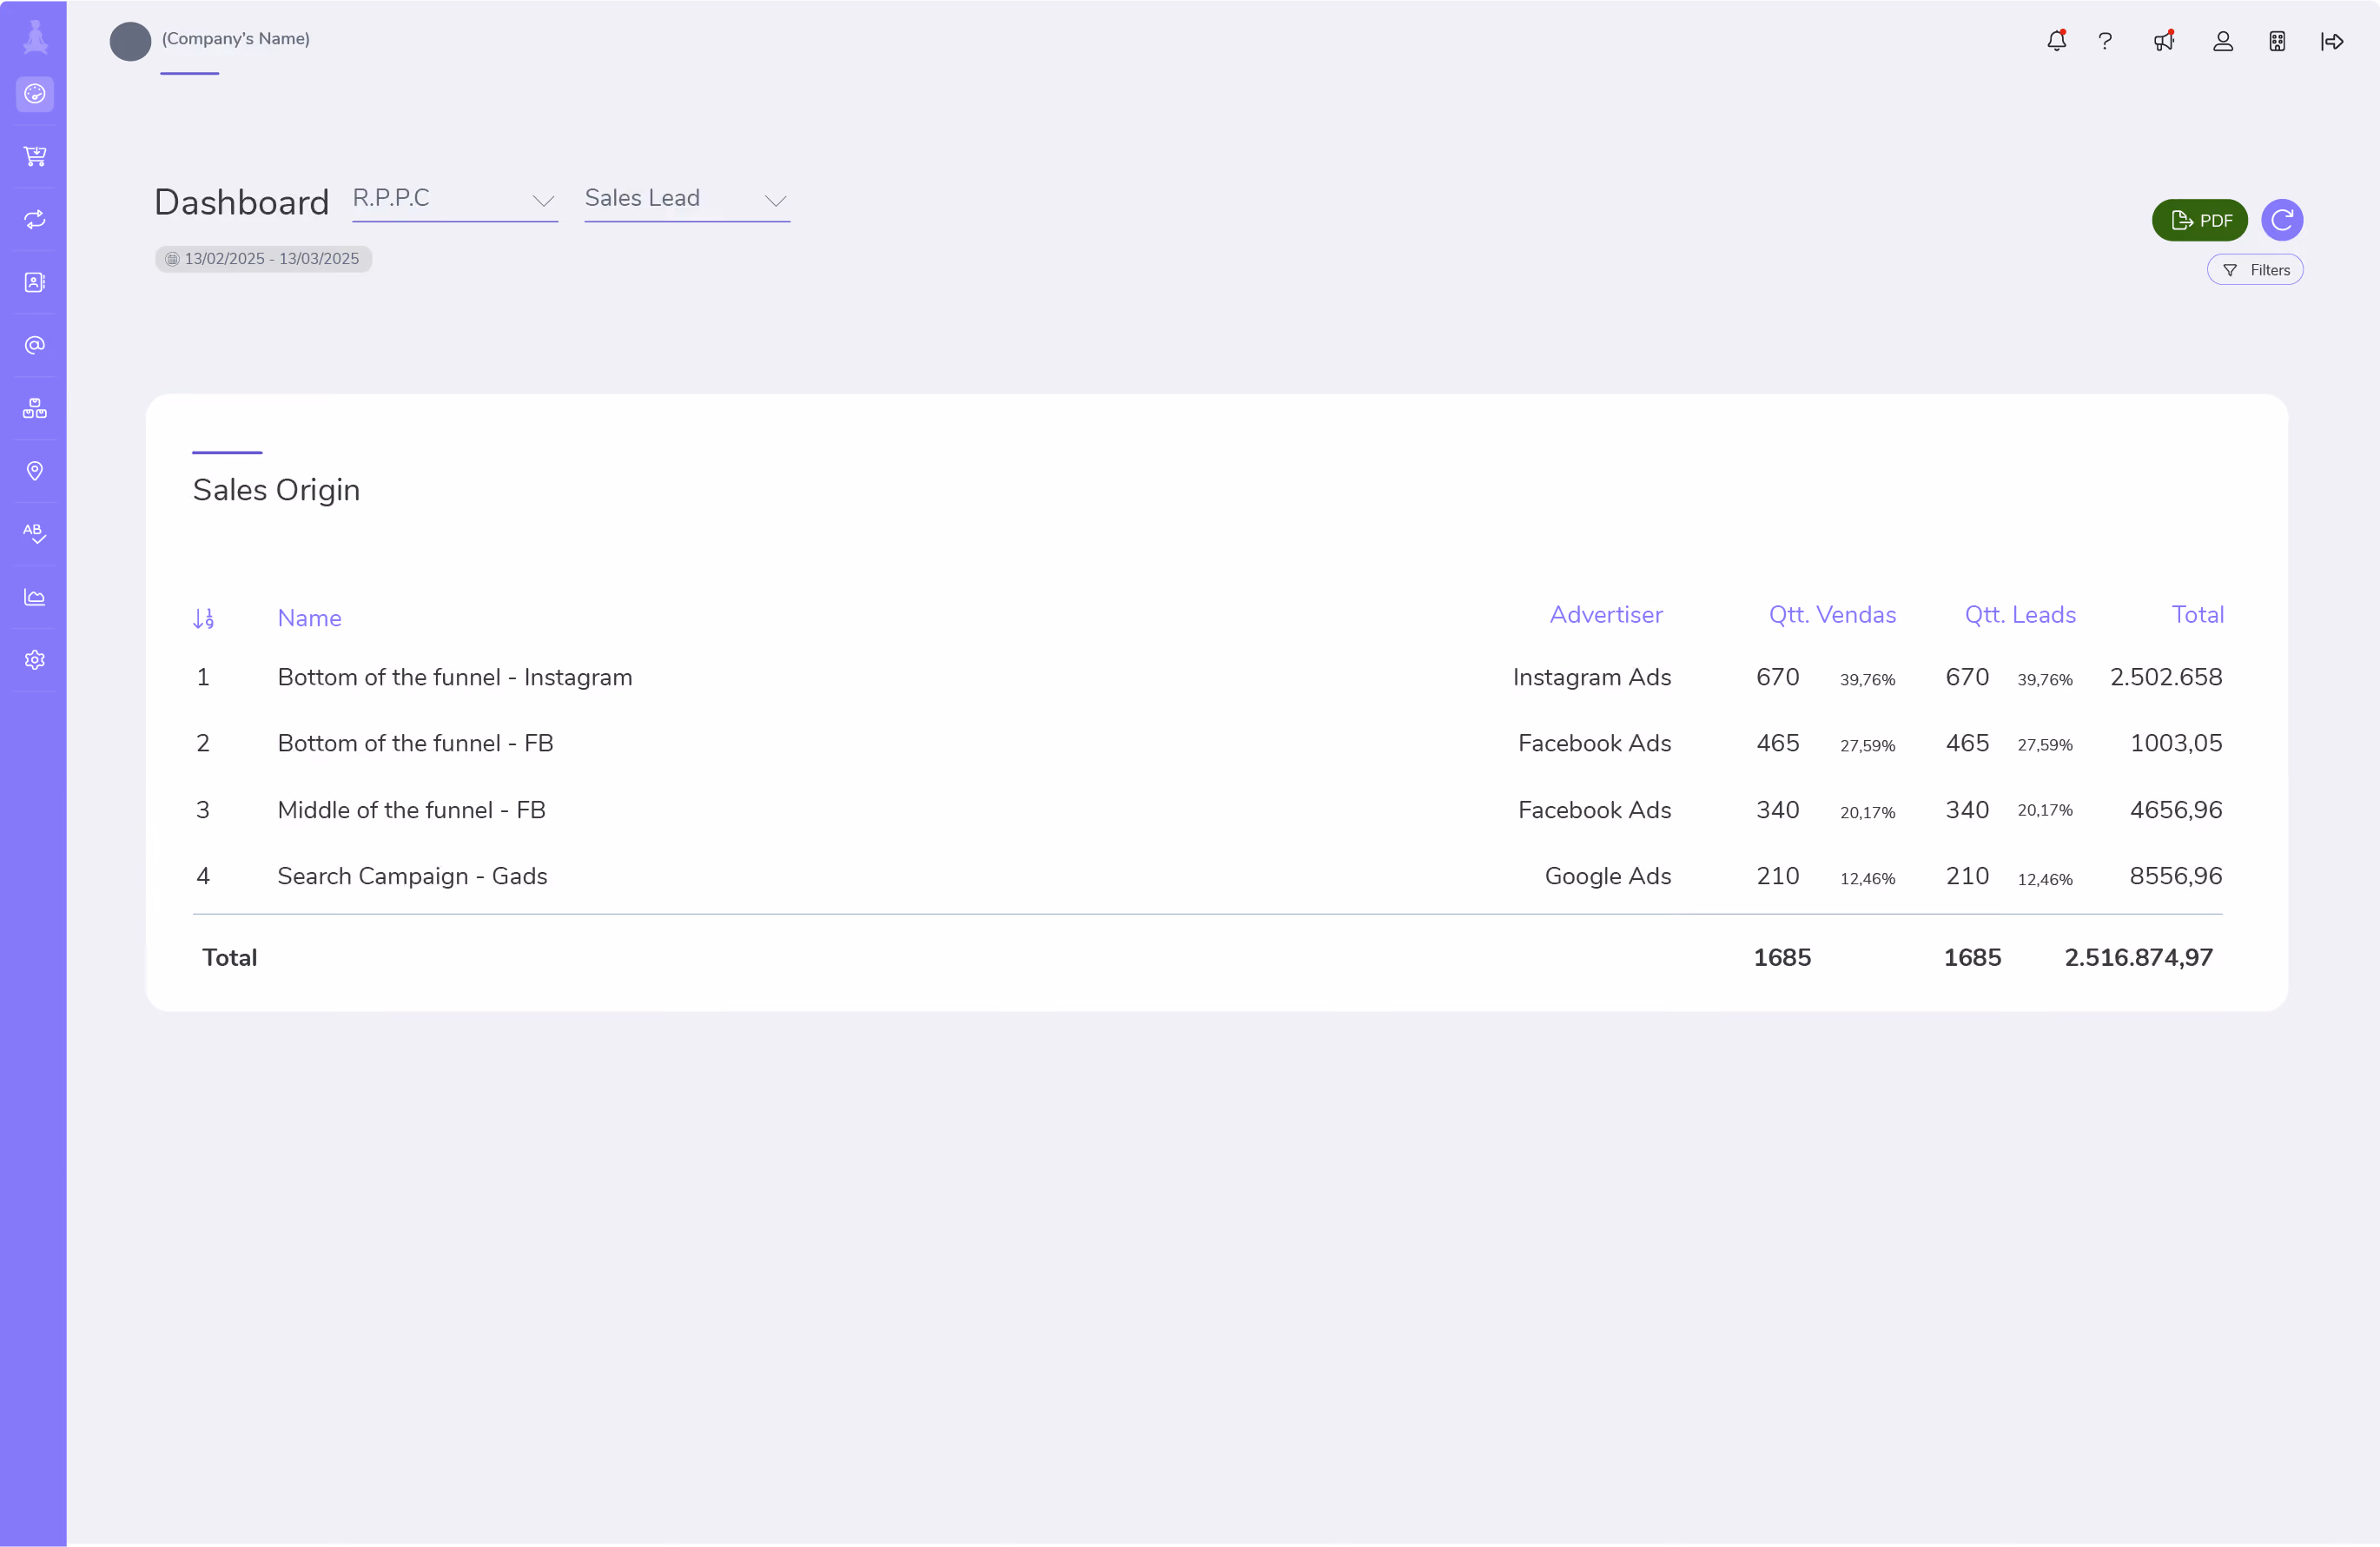Sort by the Qtt. Leads column header
This screenshot has width=2380, height=1547.
pos(2020,615)
